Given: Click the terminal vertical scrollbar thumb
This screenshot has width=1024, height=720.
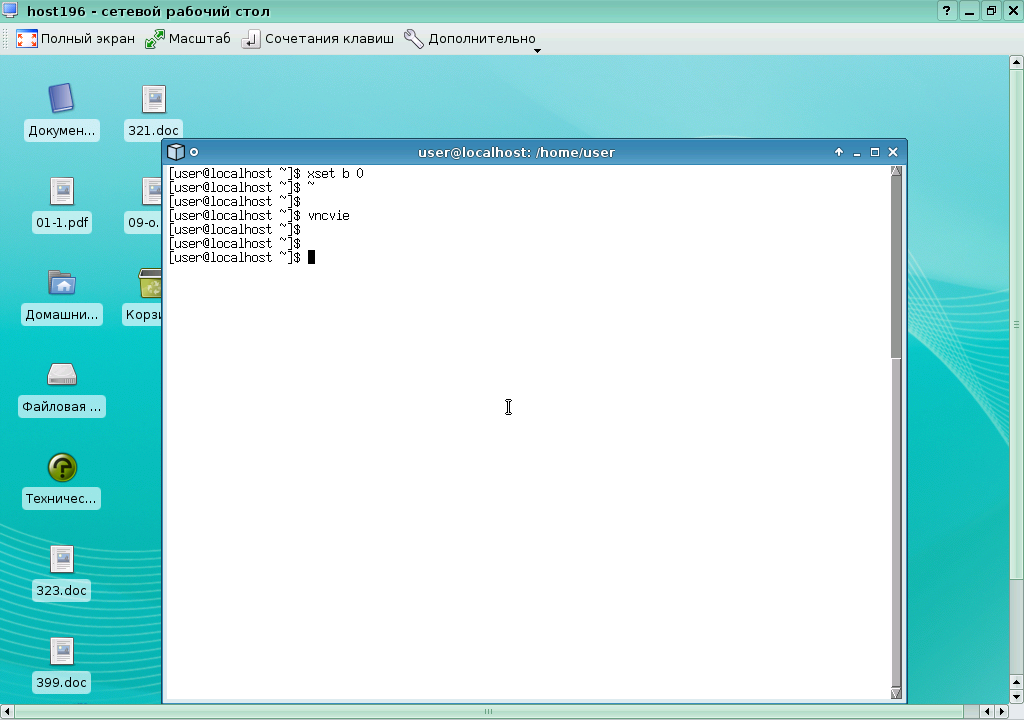Looking at the screenshot, I should tap(896, 265).
